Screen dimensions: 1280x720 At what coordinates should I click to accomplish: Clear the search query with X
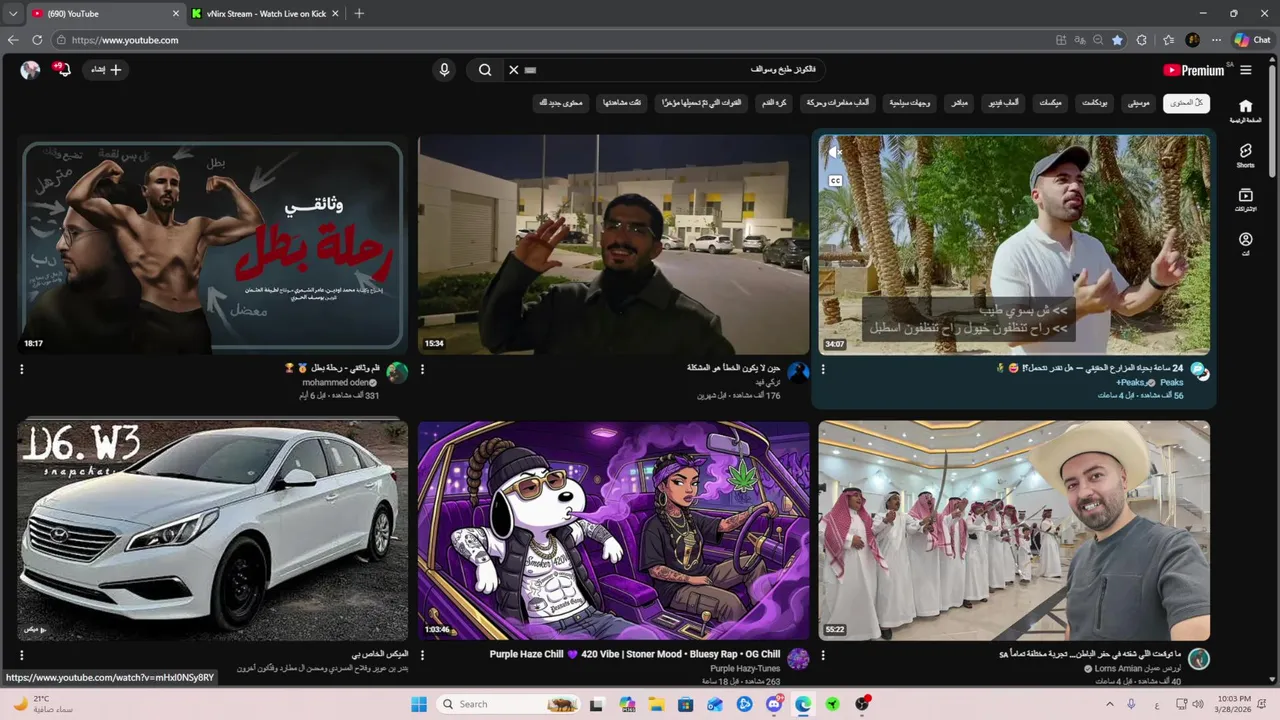pyautogui.click(x=513, y=70)
